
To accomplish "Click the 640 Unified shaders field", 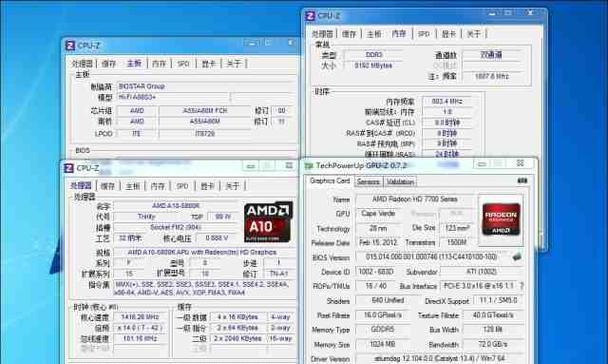I will click(387, 300).
